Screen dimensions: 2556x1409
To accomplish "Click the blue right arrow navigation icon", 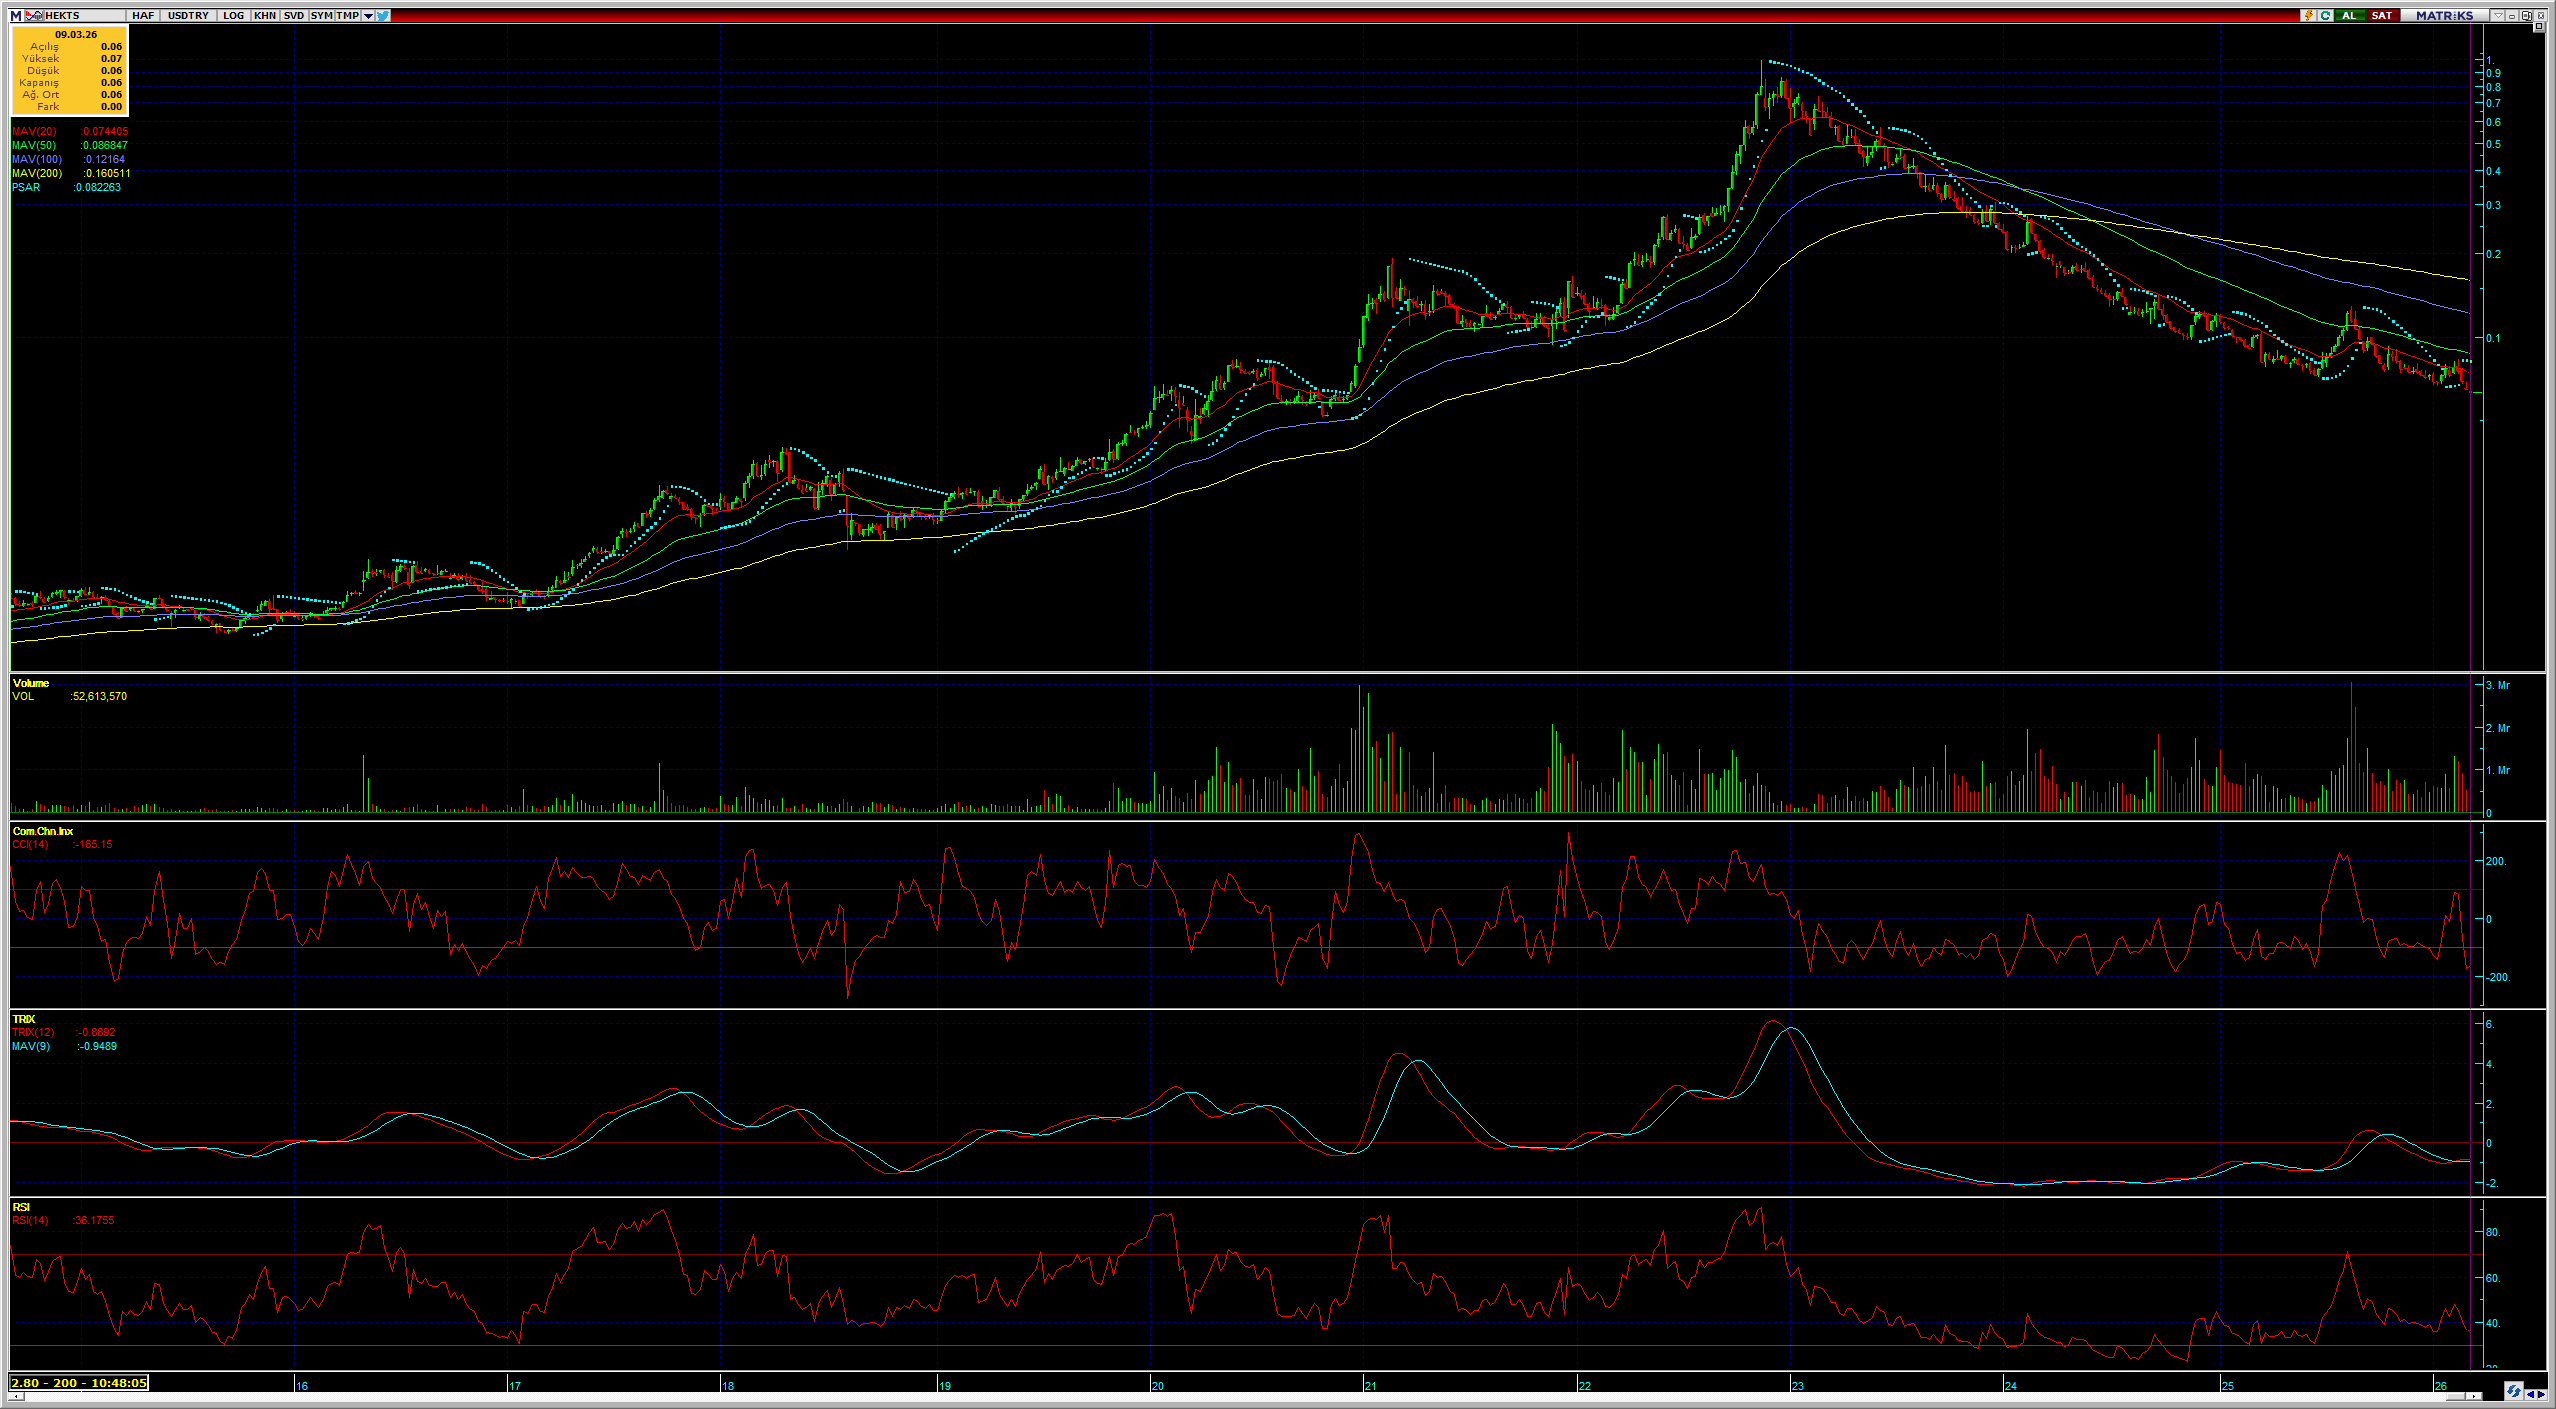I will click(x=2541, y=1394).
